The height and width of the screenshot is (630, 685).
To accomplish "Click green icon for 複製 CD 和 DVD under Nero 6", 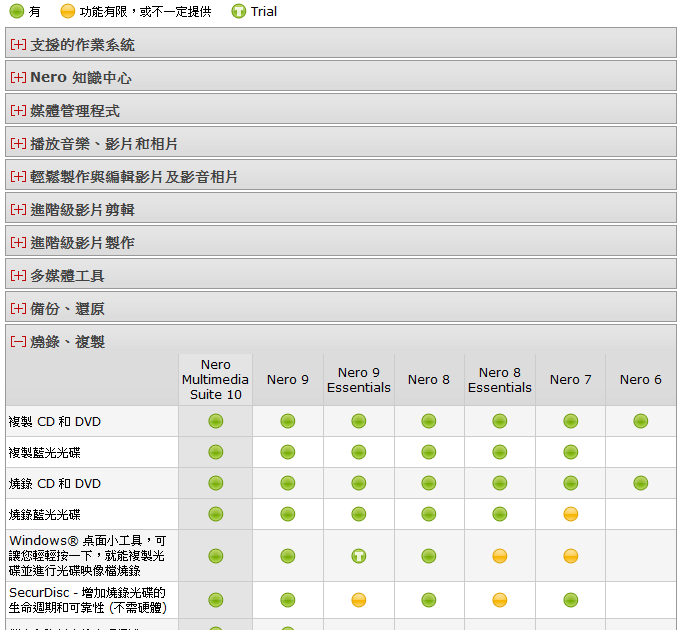I will pyautogui.click(x=640, y=421).
